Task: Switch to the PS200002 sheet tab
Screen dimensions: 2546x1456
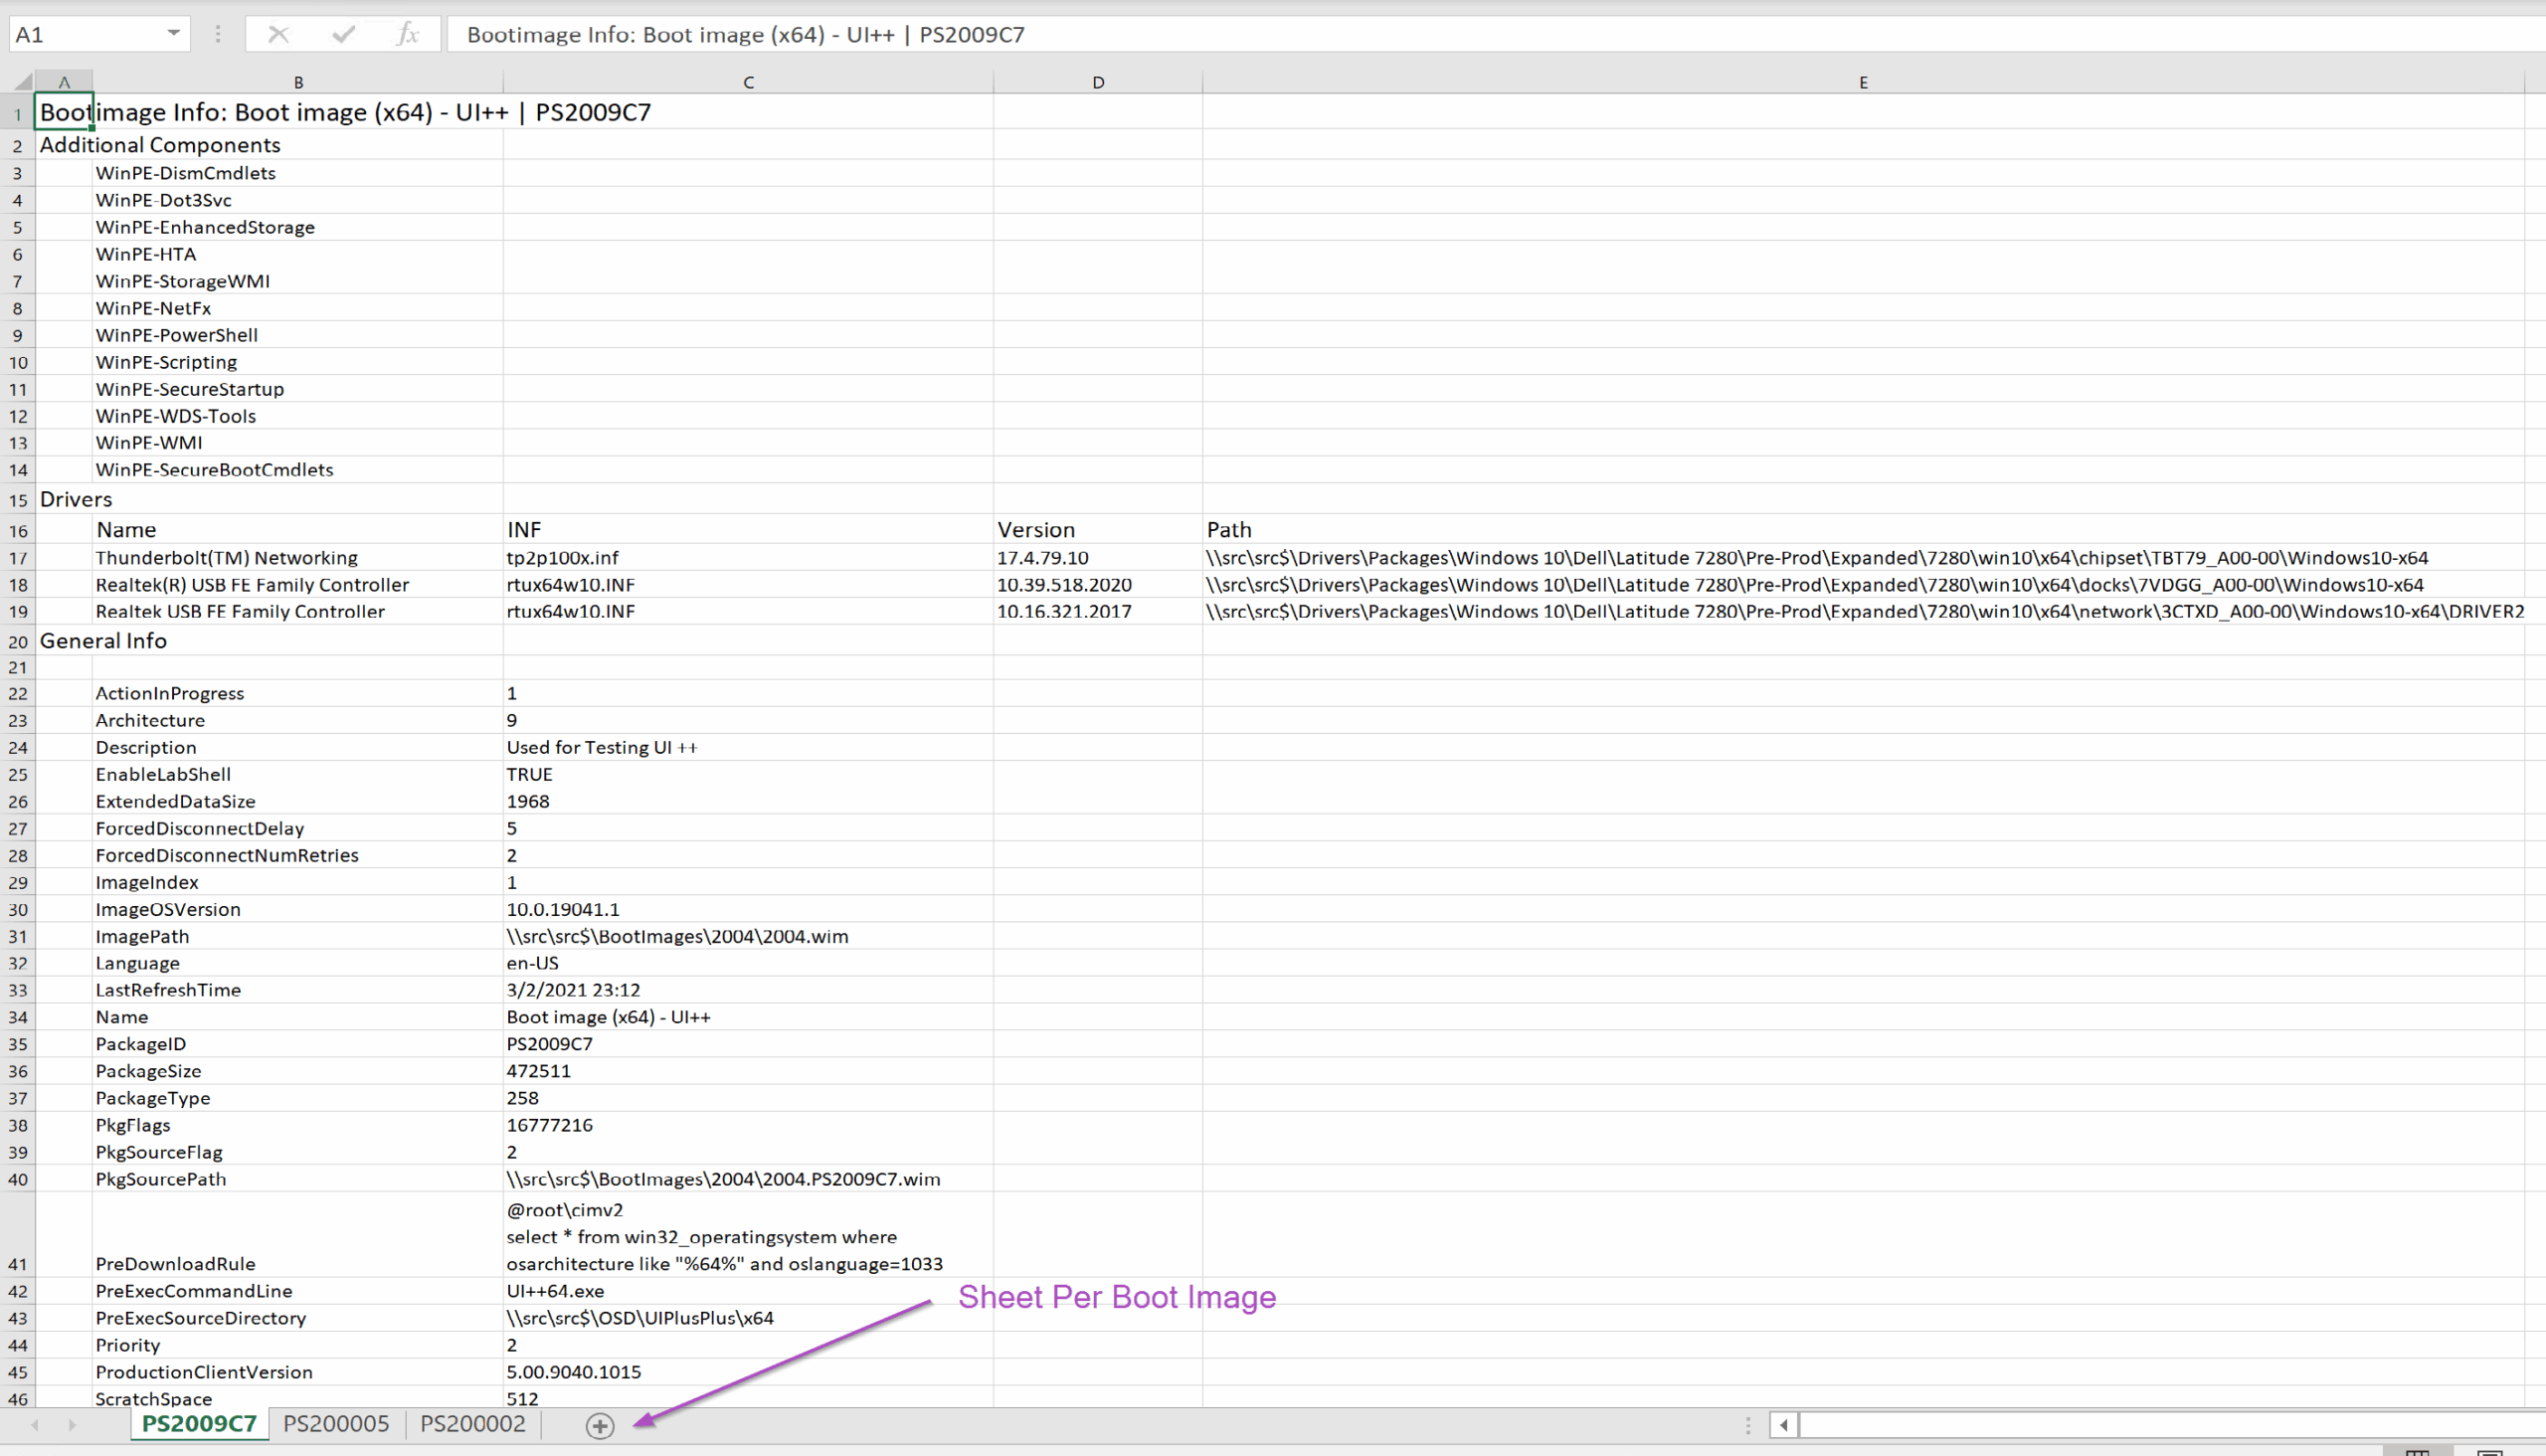Action: 472,1423
